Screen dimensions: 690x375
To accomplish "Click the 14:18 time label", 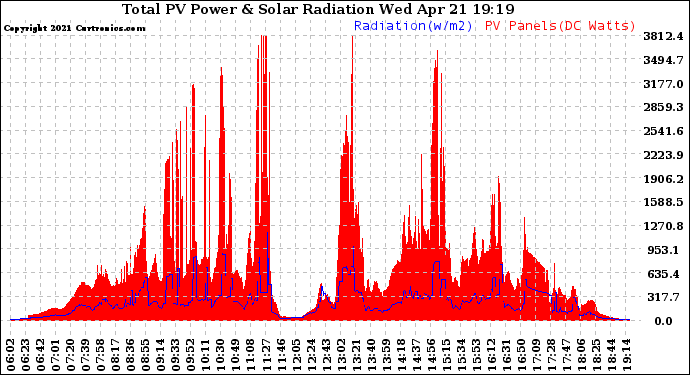I will [x=400, y=354].
